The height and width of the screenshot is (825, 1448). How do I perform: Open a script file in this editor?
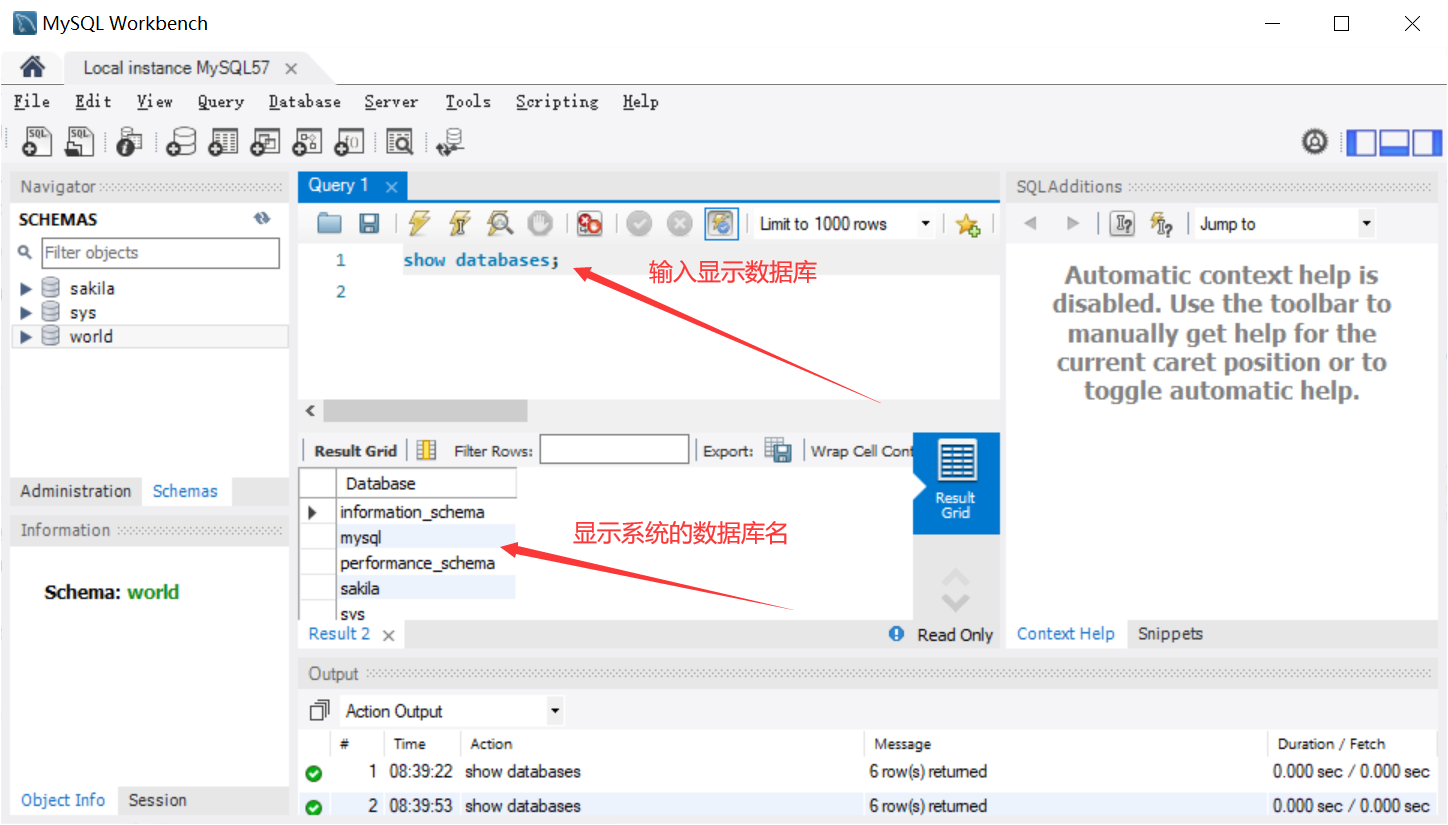click(x=329, y=224)
